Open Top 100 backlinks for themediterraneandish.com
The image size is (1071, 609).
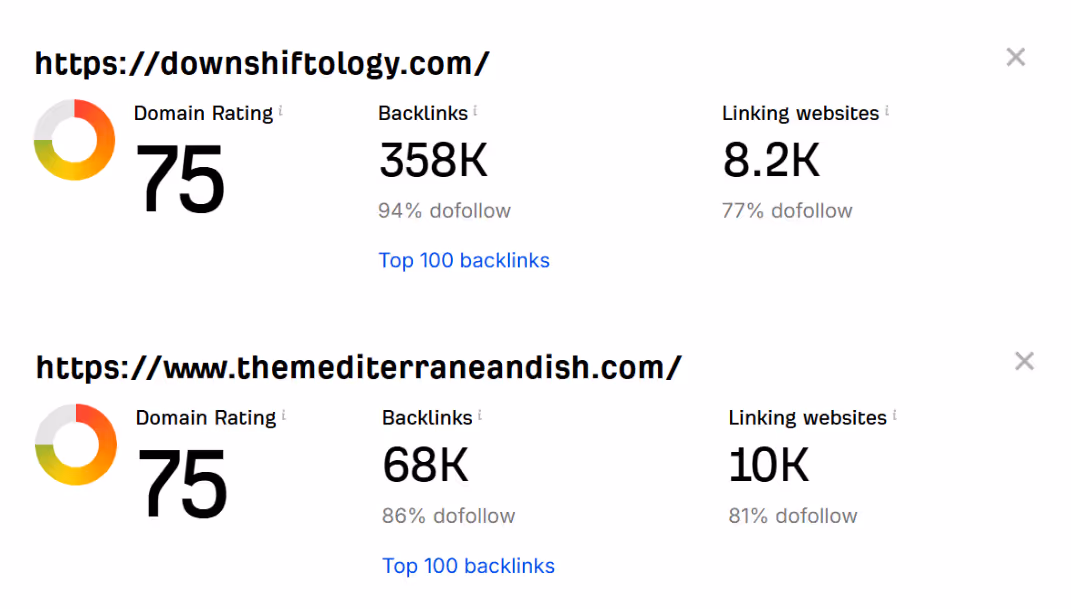click(468, 565)
